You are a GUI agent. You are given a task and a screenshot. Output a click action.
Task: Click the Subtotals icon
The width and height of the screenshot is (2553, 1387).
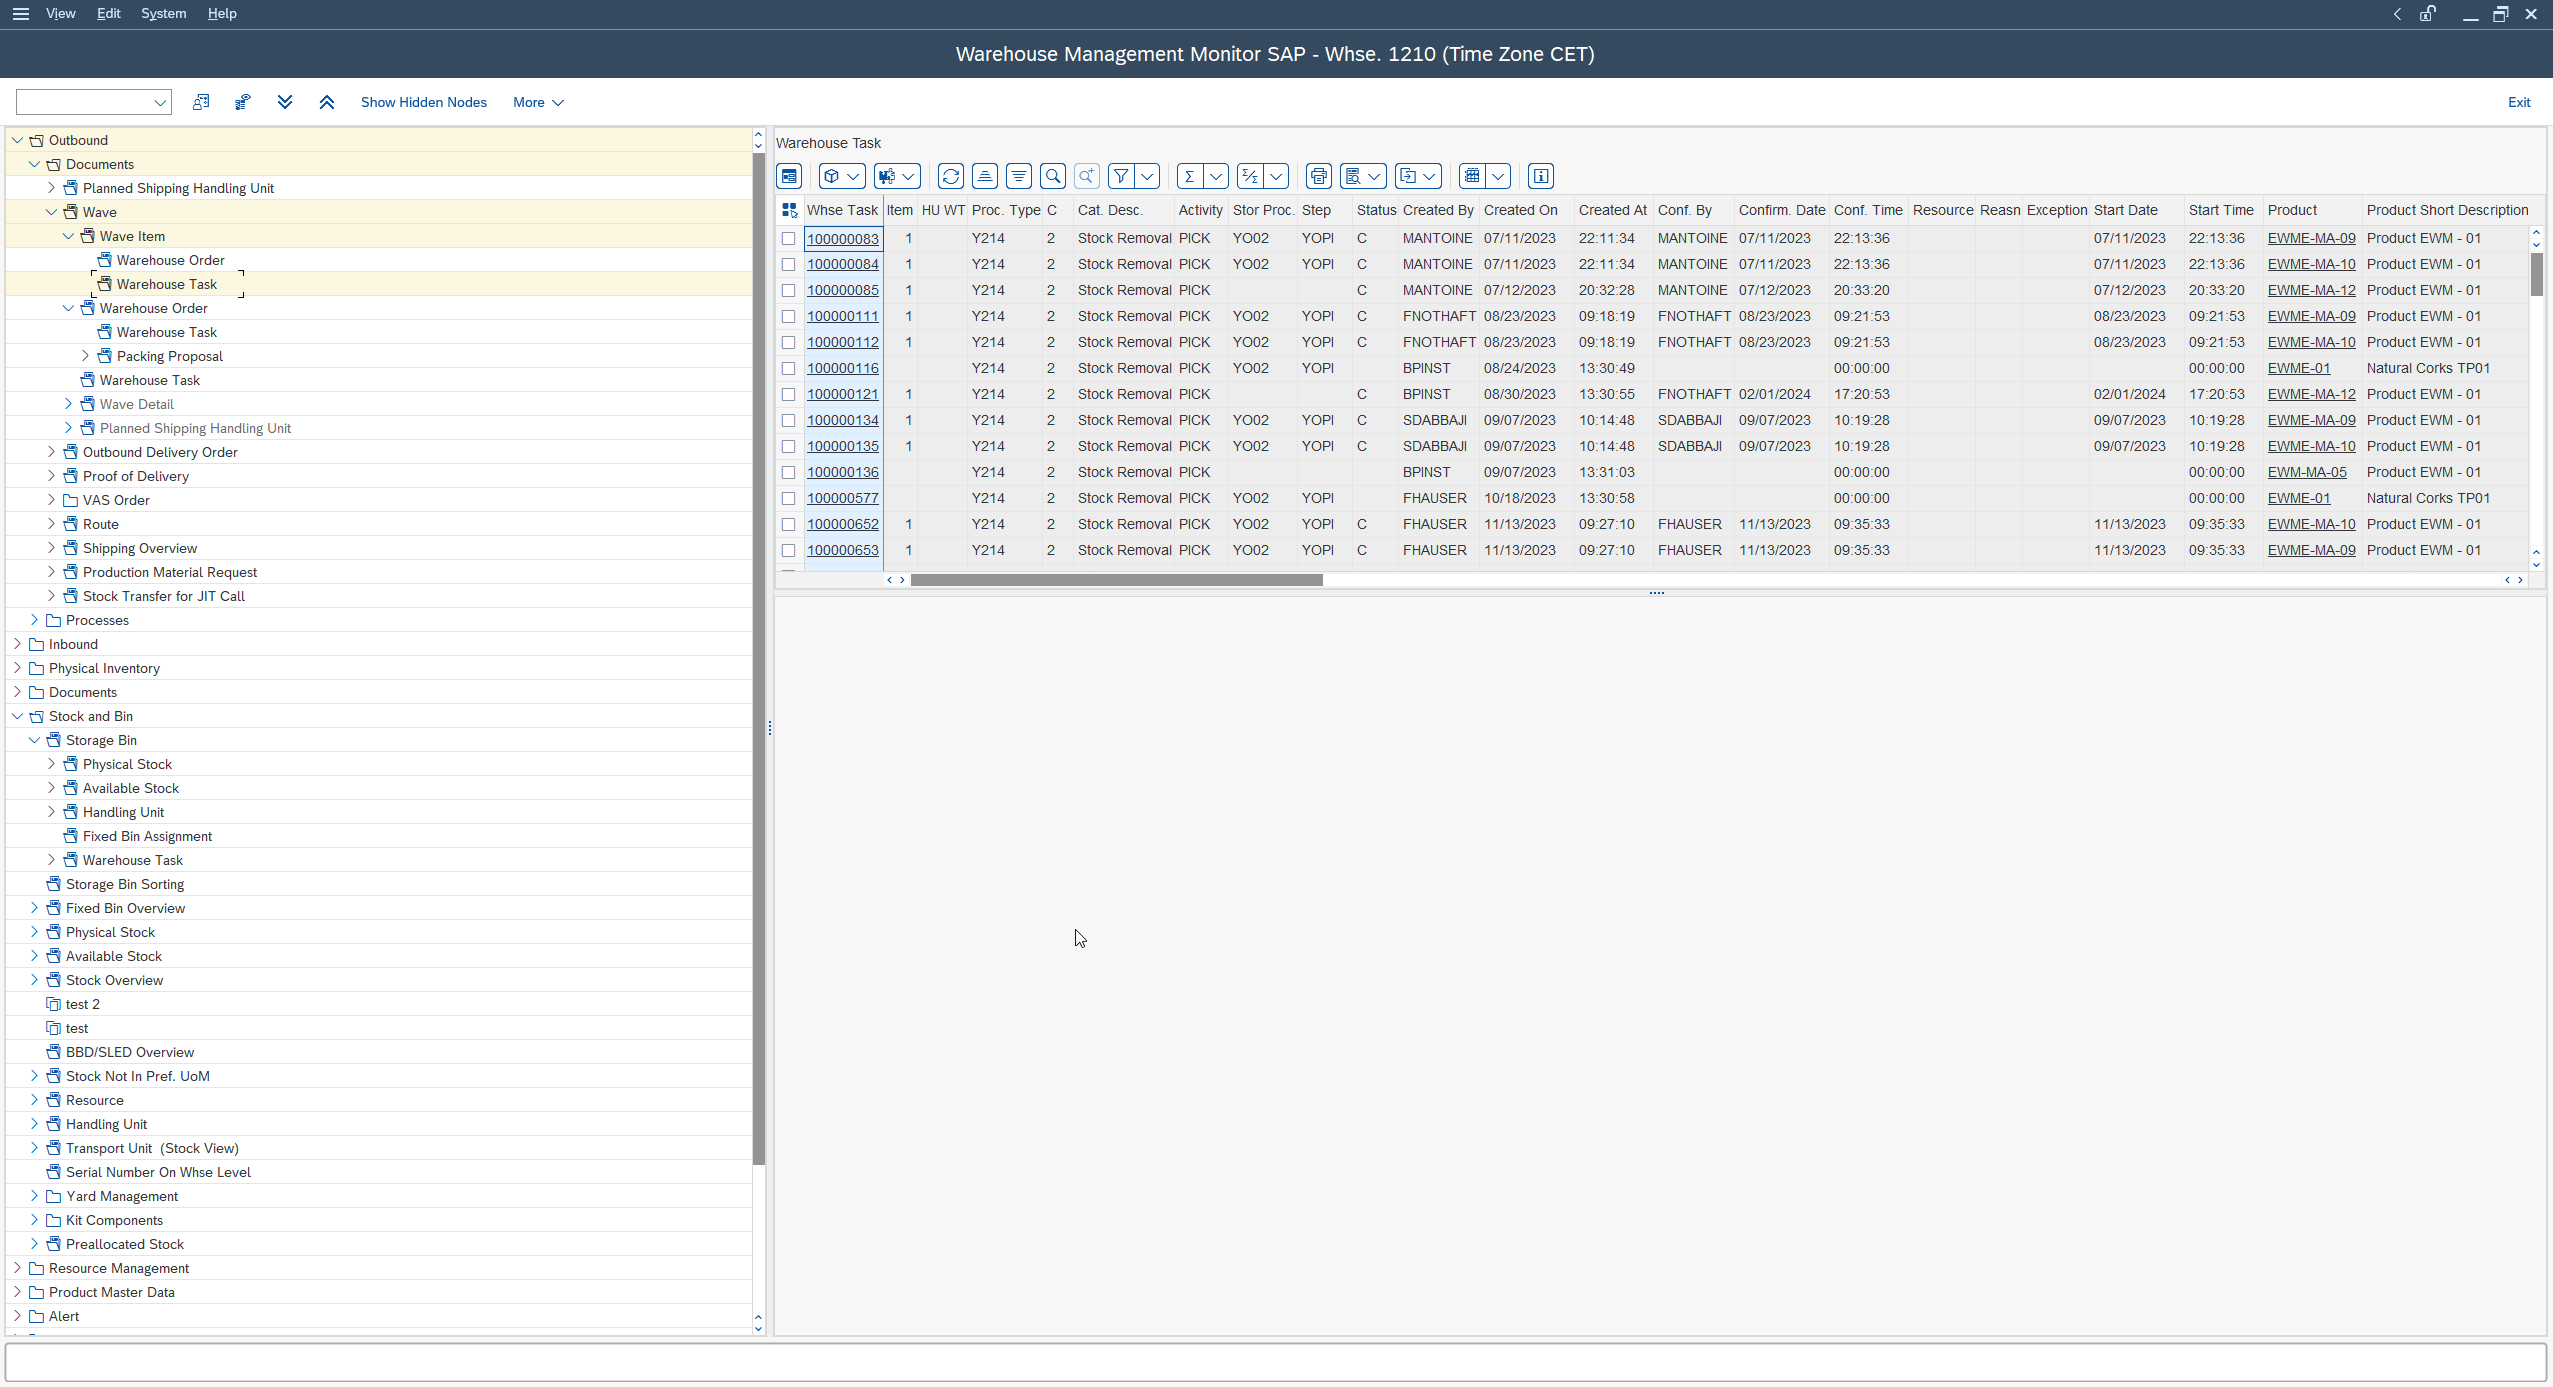click(1249, 176)
